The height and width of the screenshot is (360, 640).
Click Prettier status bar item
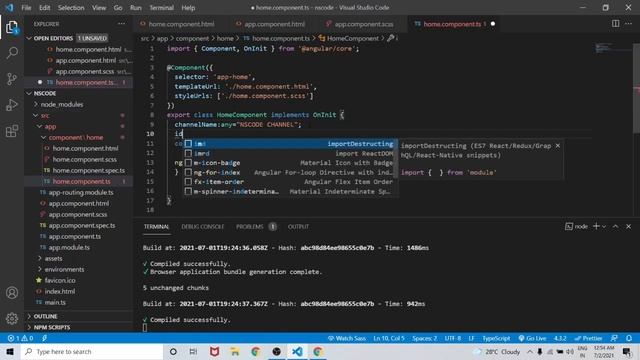(588, 338)
